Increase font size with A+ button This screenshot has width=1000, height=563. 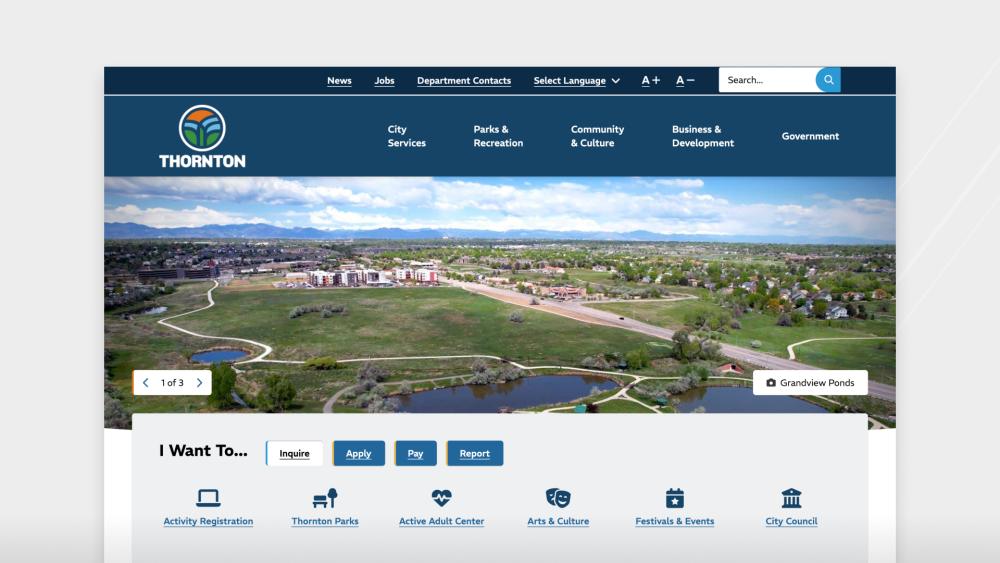click(x=651, y=81)
